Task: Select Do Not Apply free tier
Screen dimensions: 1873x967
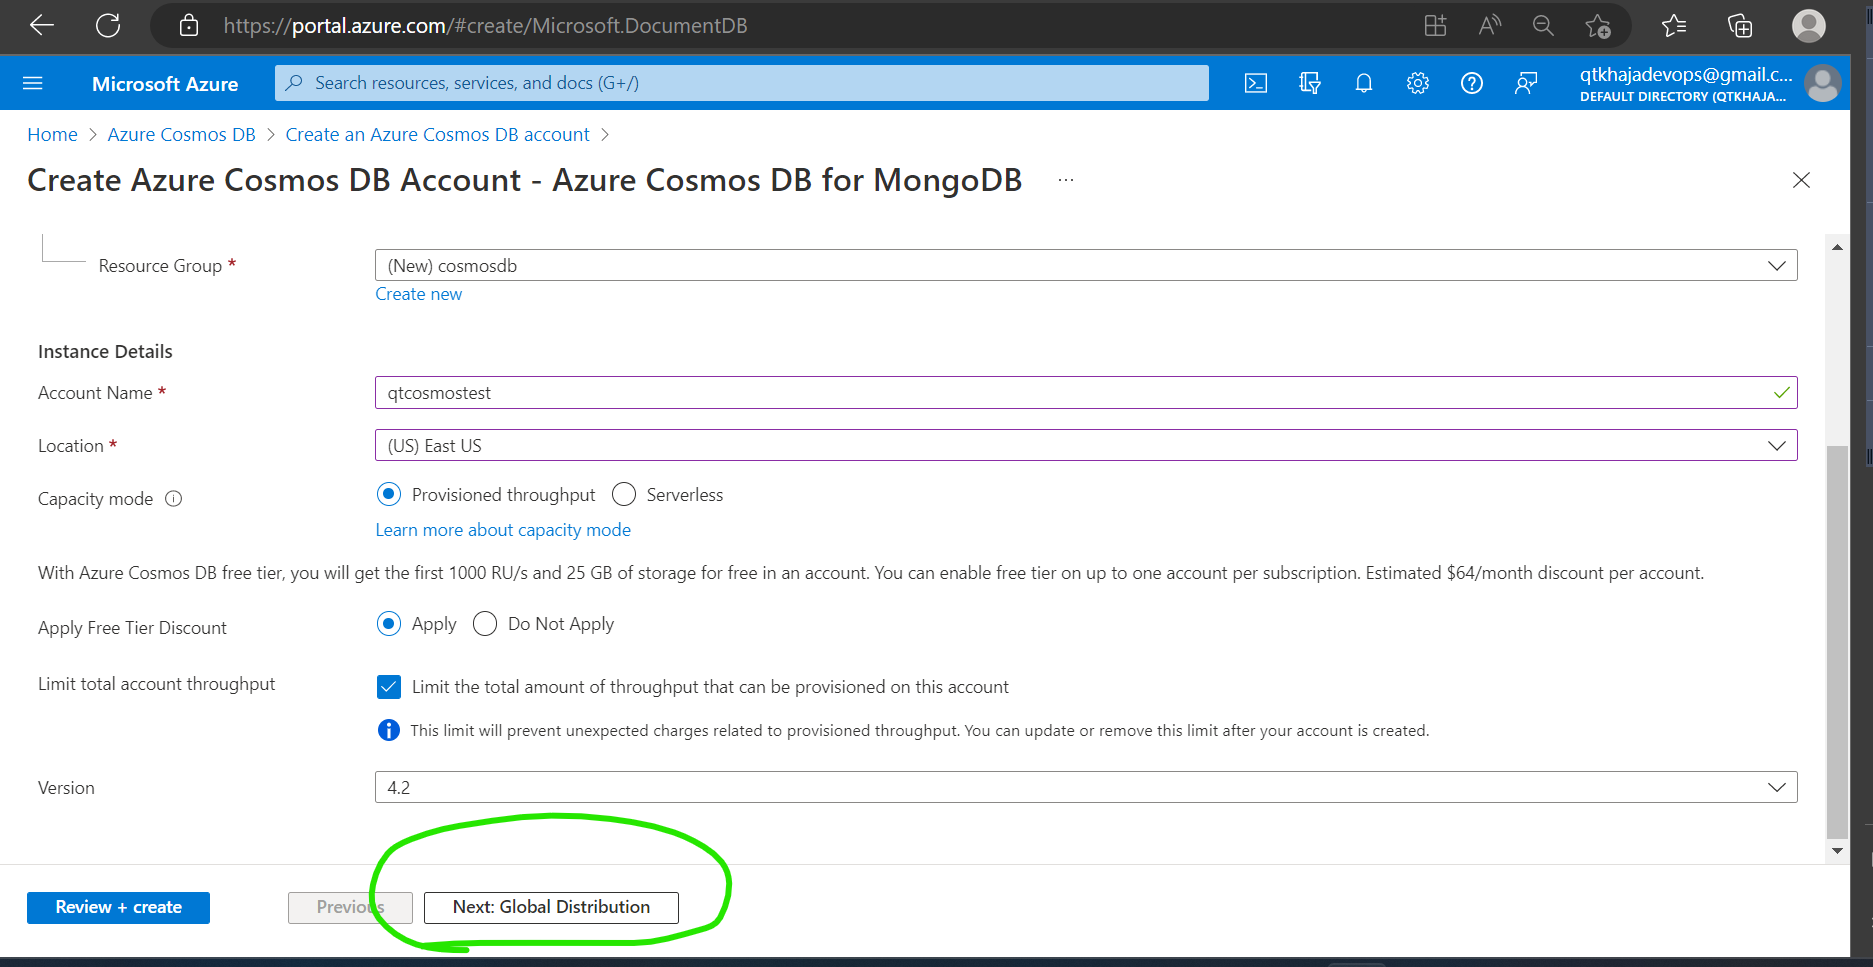Action: pyautogui.click(x=485, y=624)
